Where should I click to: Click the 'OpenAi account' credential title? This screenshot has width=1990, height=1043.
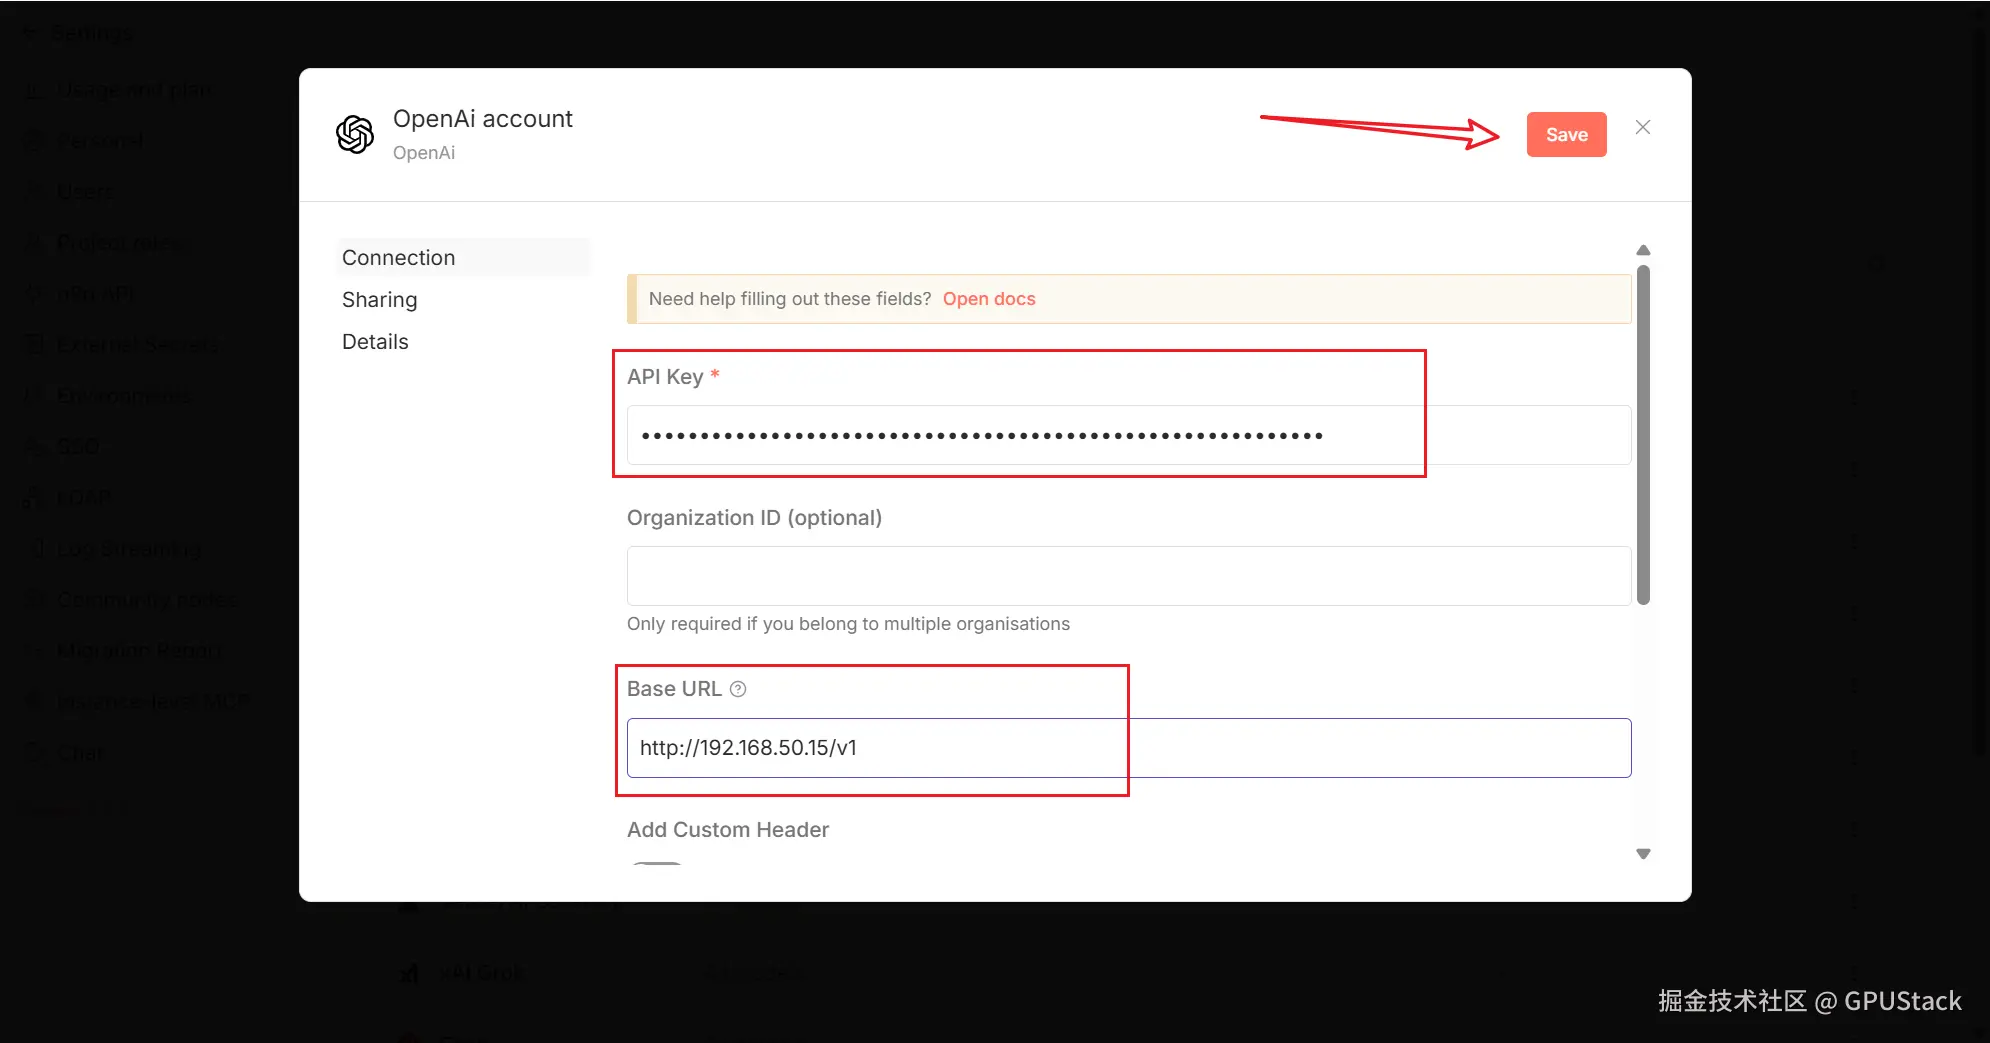483,119
